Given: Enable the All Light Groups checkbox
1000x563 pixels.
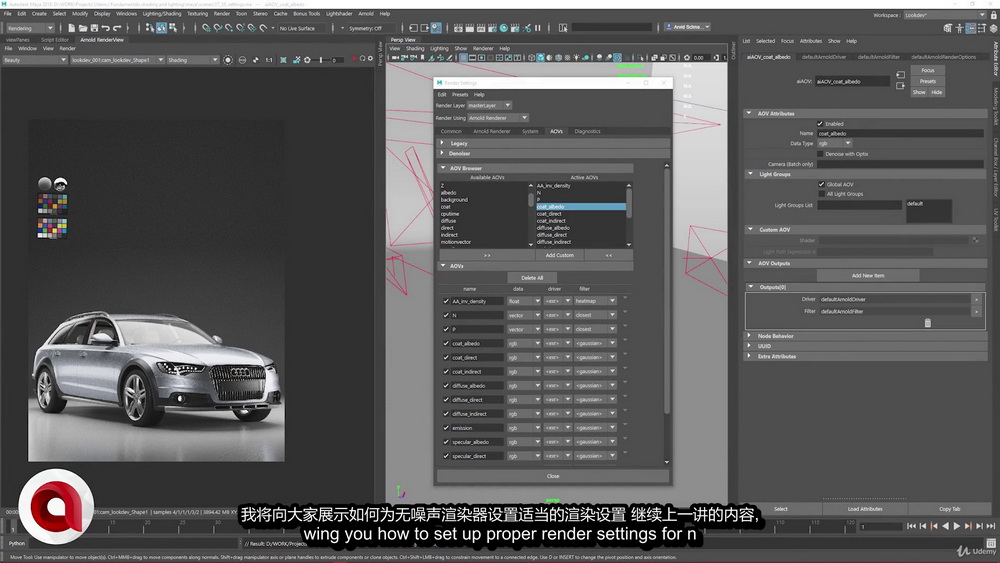Looking at the screenshot, I should point(821,194).
